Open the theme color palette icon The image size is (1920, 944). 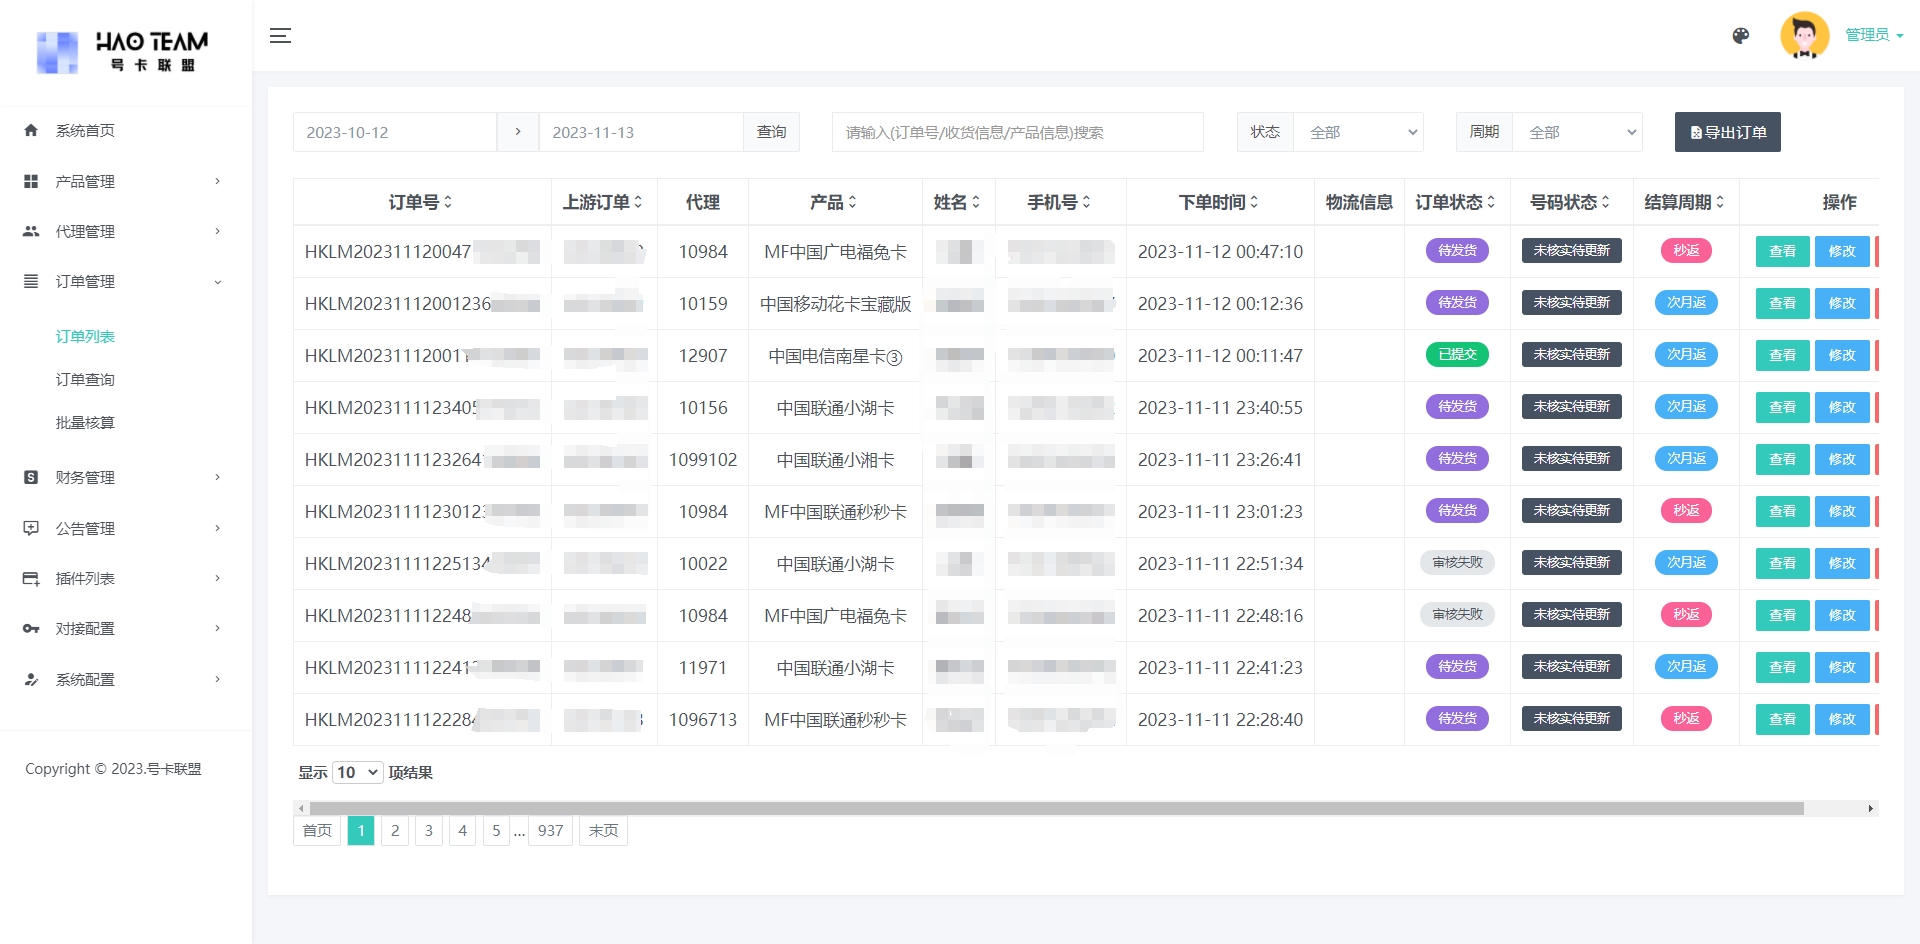click(1740, 36)
